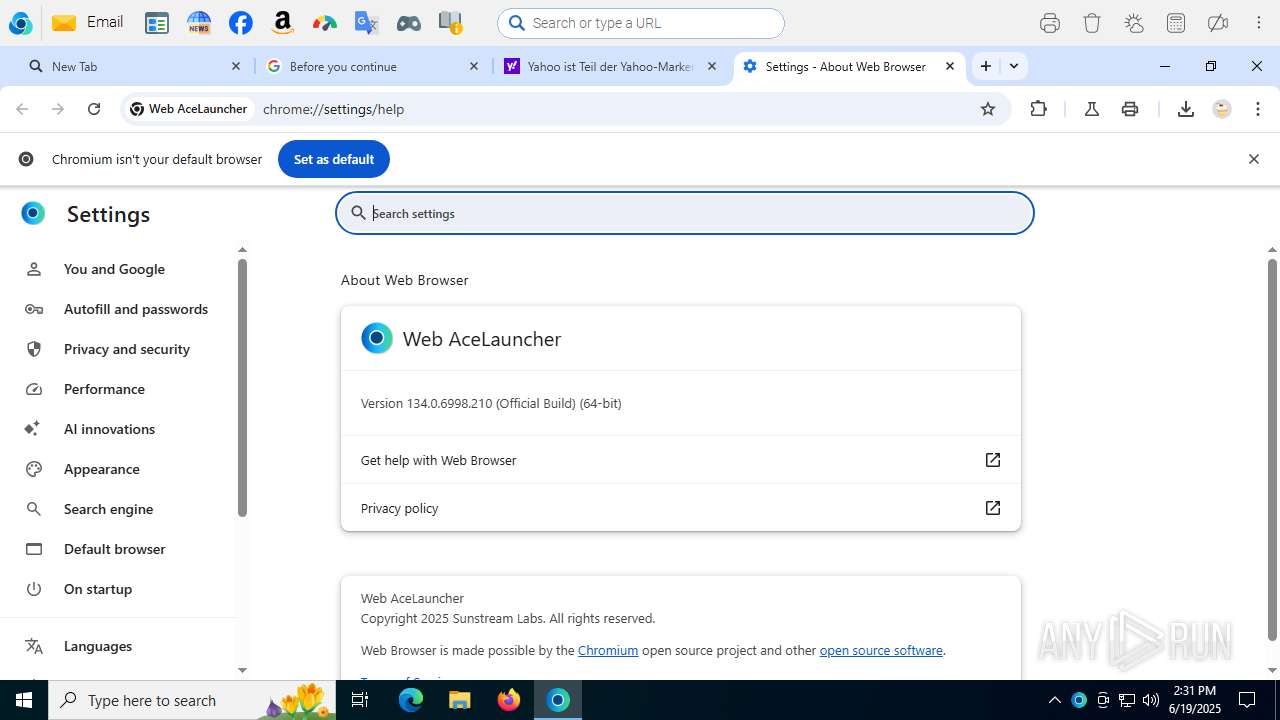
Task: Click the weather icon in top bar
Action: coord(1134,23)
